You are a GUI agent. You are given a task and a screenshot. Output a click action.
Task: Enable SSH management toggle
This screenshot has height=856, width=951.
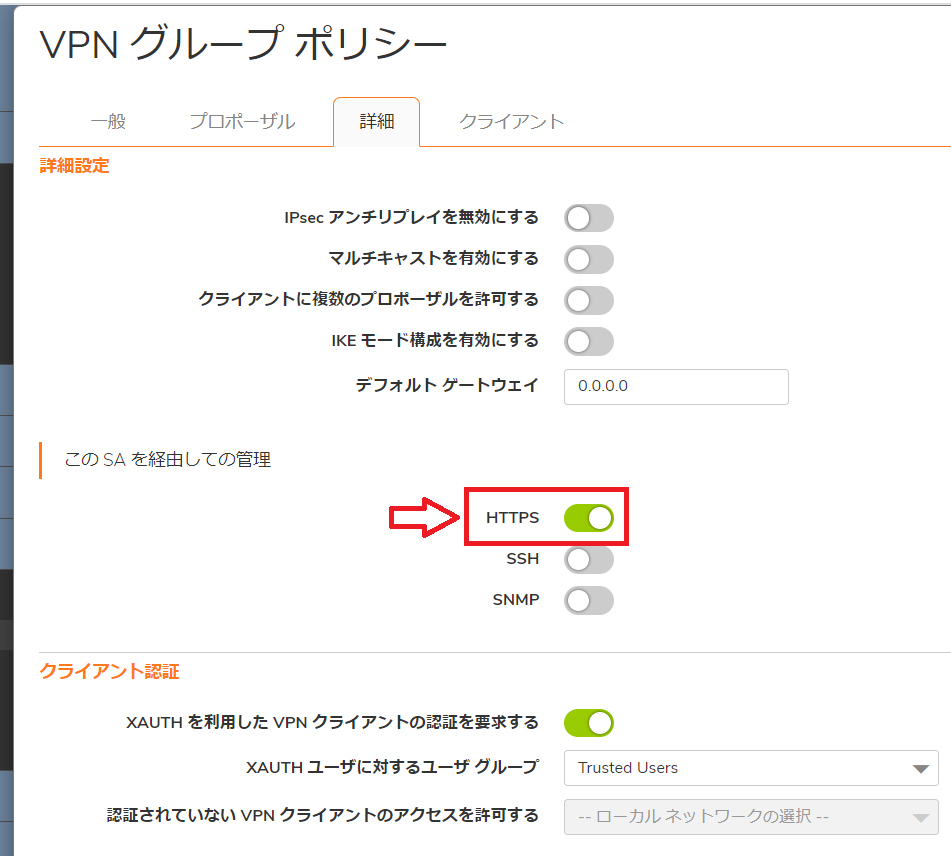tap(589, 559)
